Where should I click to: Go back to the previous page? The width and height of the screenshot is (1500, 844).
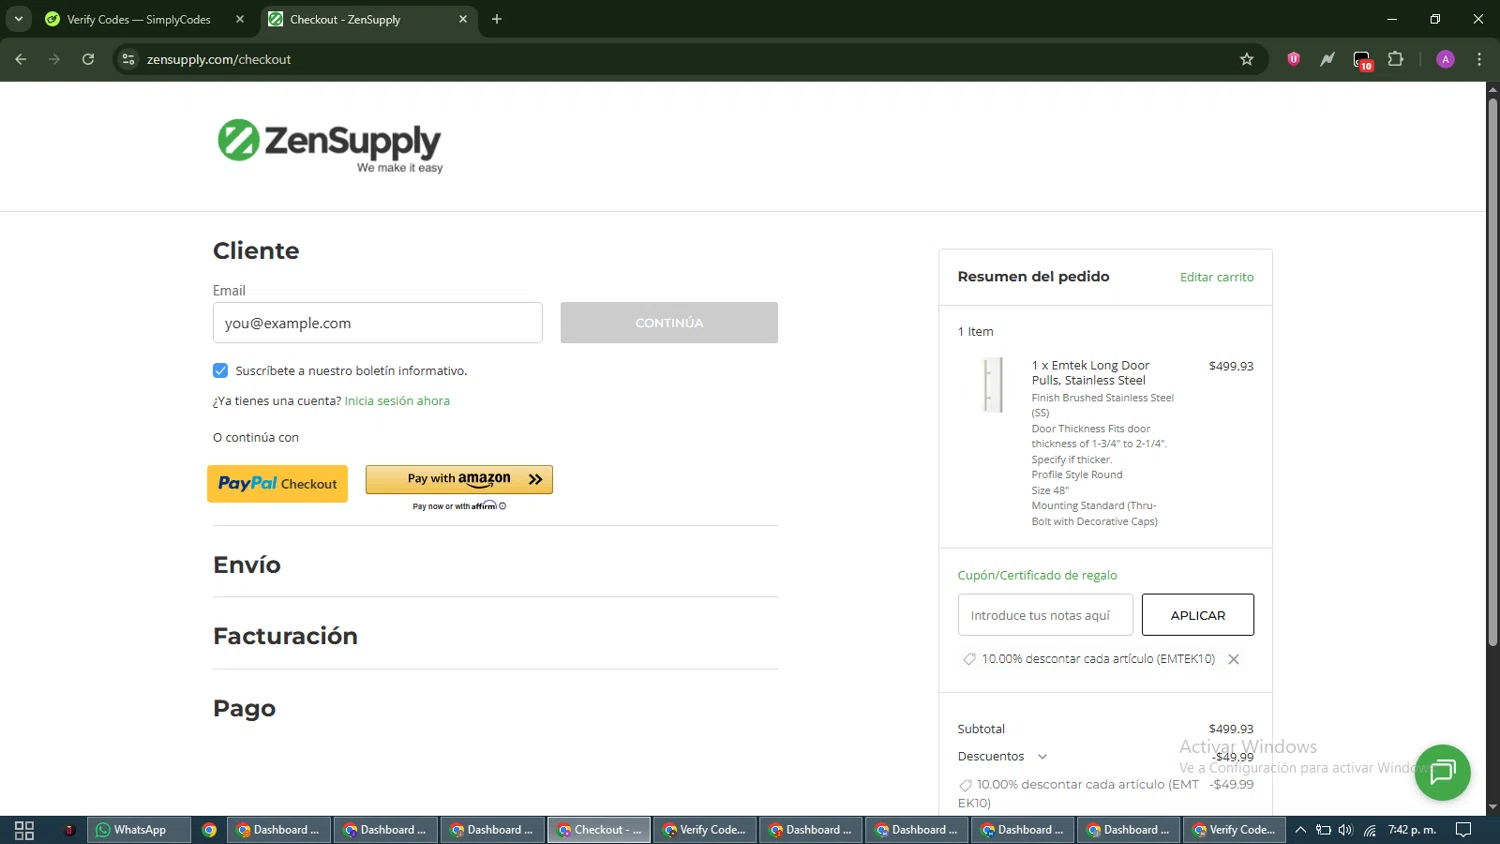click(21, 59)
